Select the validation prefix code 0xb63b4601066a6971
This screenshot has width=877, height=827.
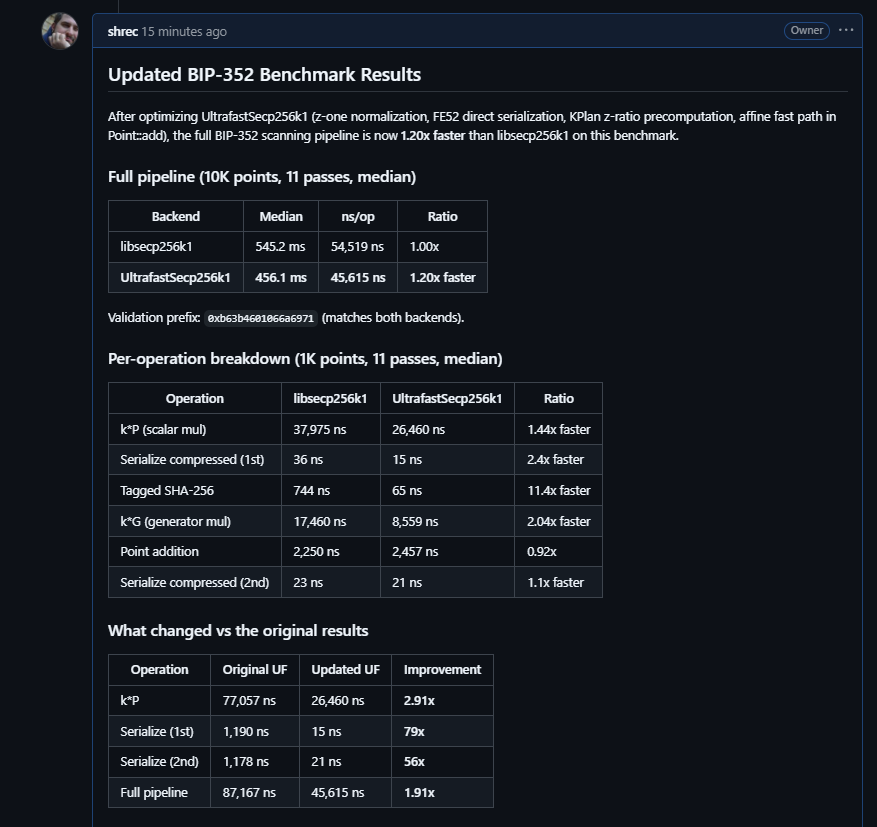click(x=261, y=318)
